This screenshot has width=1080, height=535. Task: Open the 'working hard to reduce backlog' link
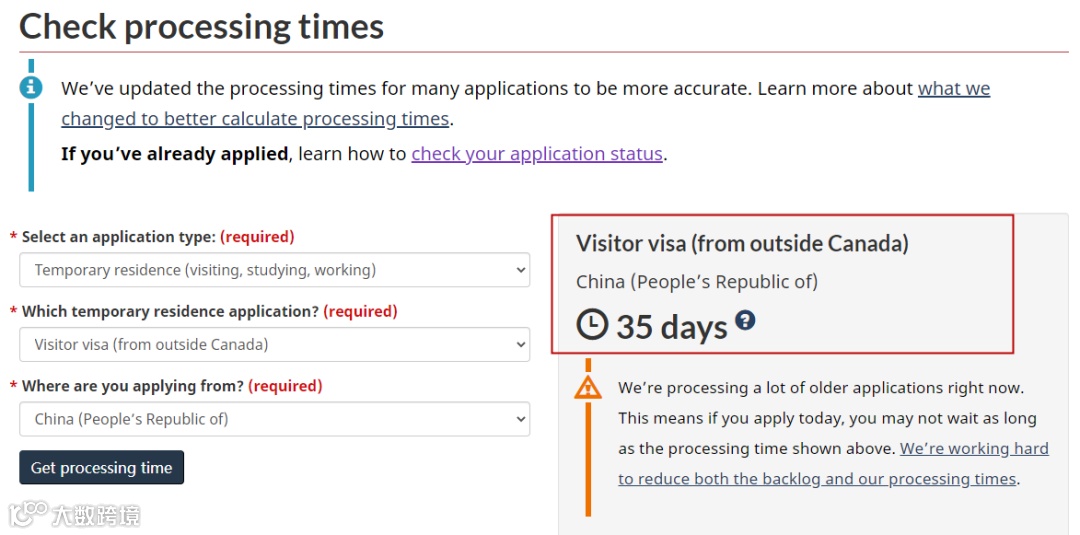[833, 463]
